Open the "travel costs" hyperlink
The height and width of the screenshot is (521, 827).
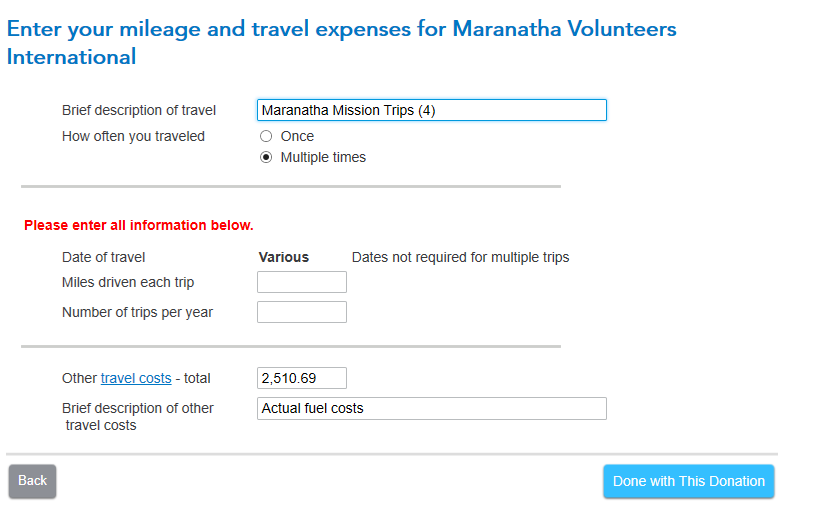pos(136,378)
